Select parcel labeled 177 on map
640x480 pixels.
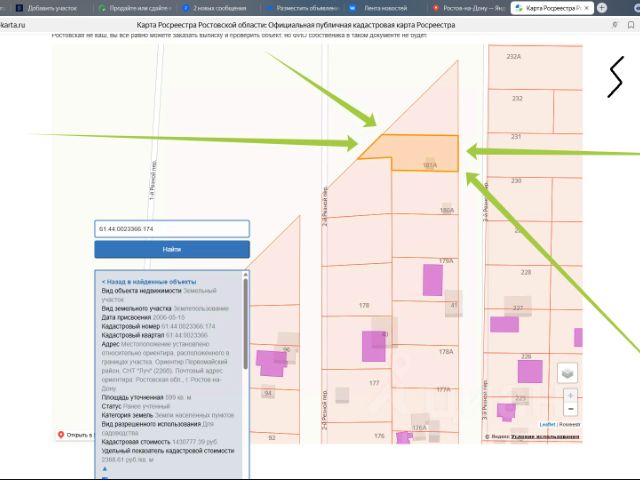click(357, 398)
